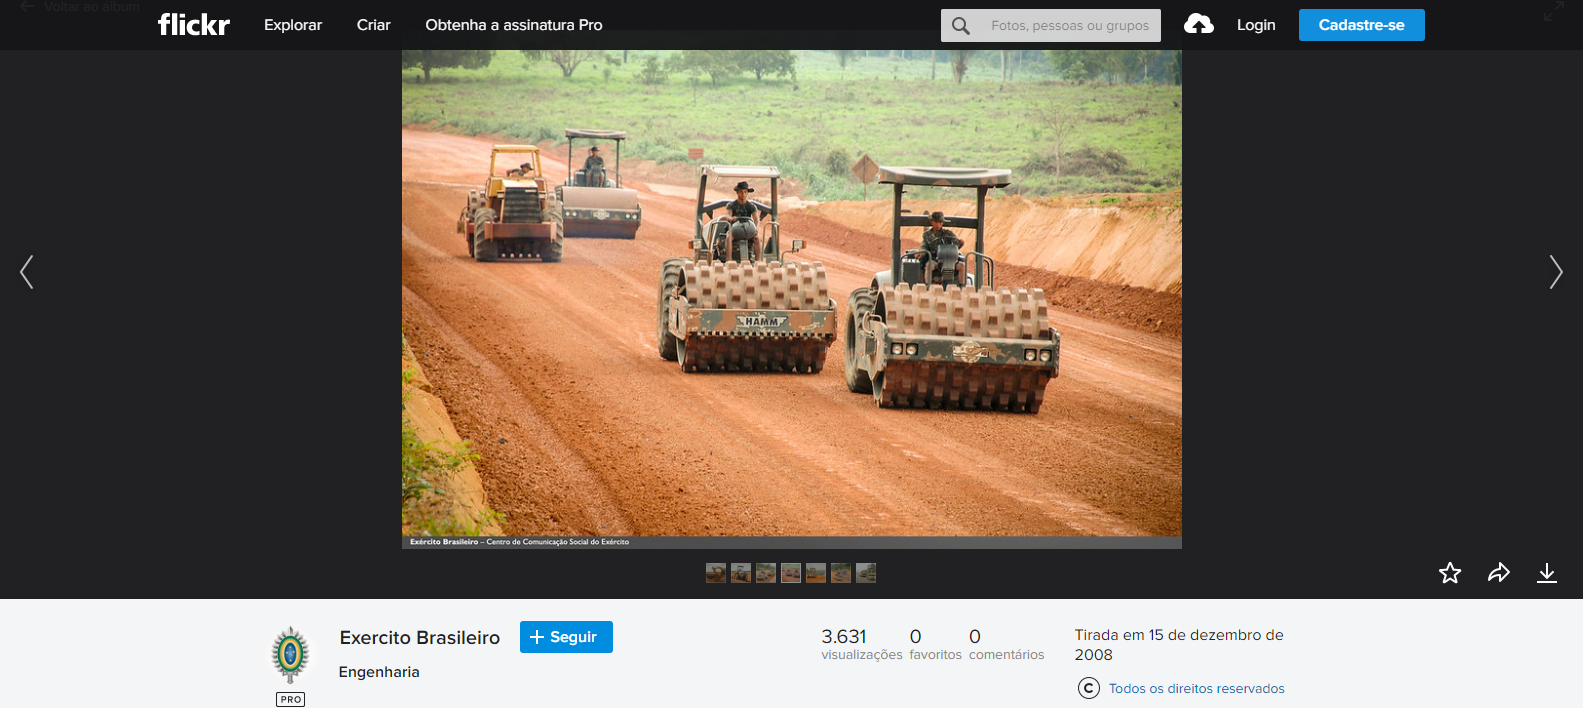The image size is (1583, 708).
Task: Click the Engenharia photo title
Action: tap(379, 672)
